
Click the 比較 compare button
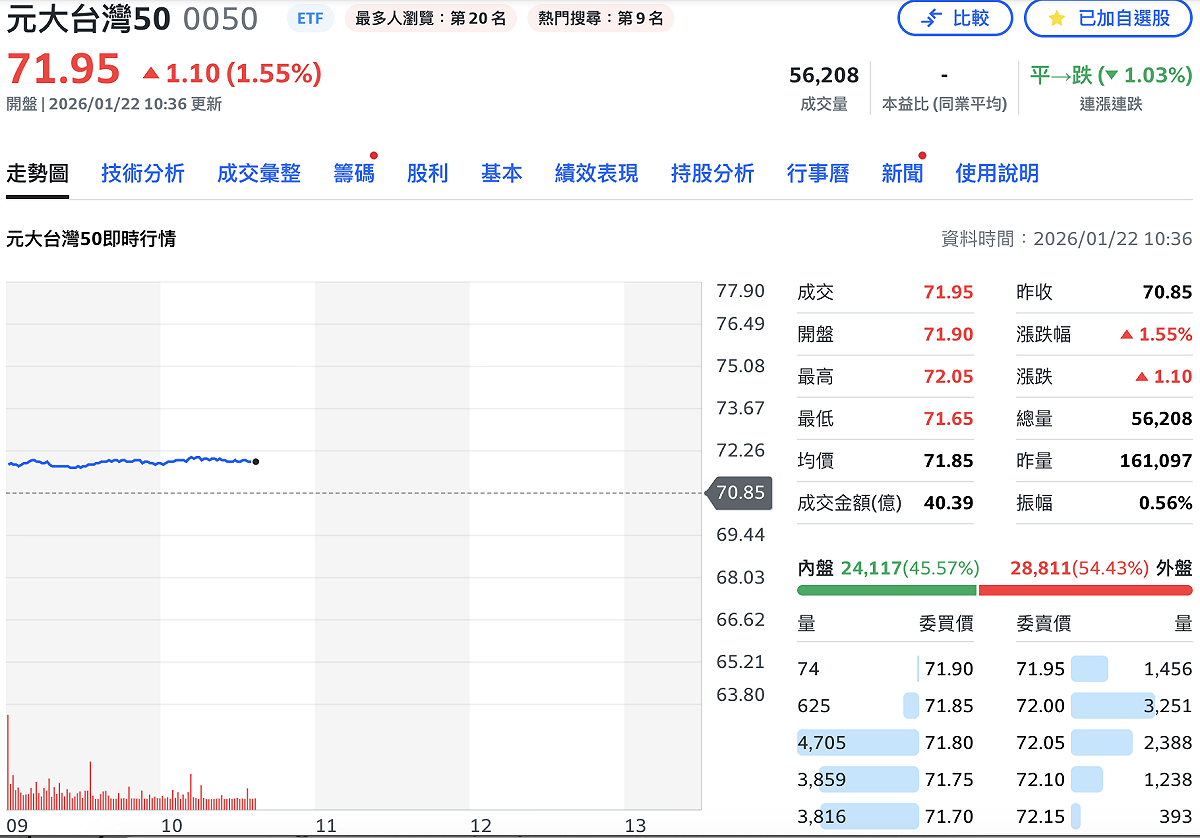[954, 18]
